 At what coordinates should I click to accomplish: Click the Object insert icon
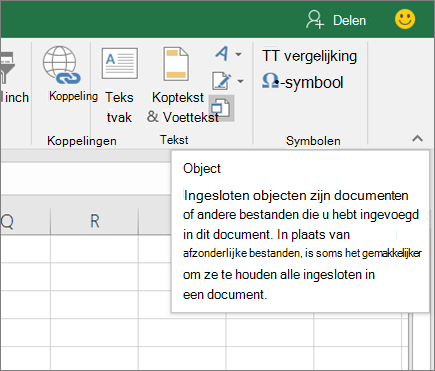click(221, 108)
